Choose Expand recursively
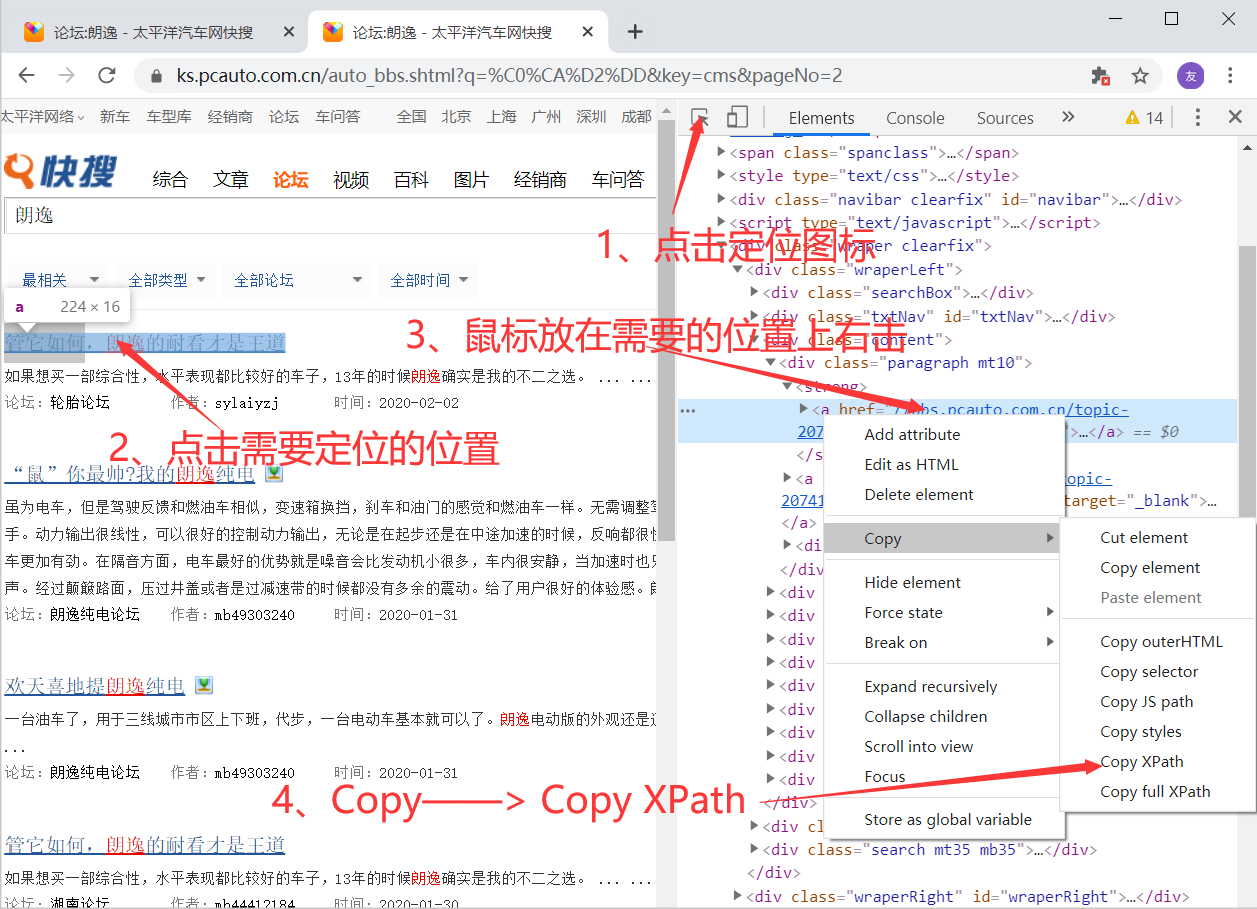This screenshot has width=1257, height=909. [x=930, y=686]
